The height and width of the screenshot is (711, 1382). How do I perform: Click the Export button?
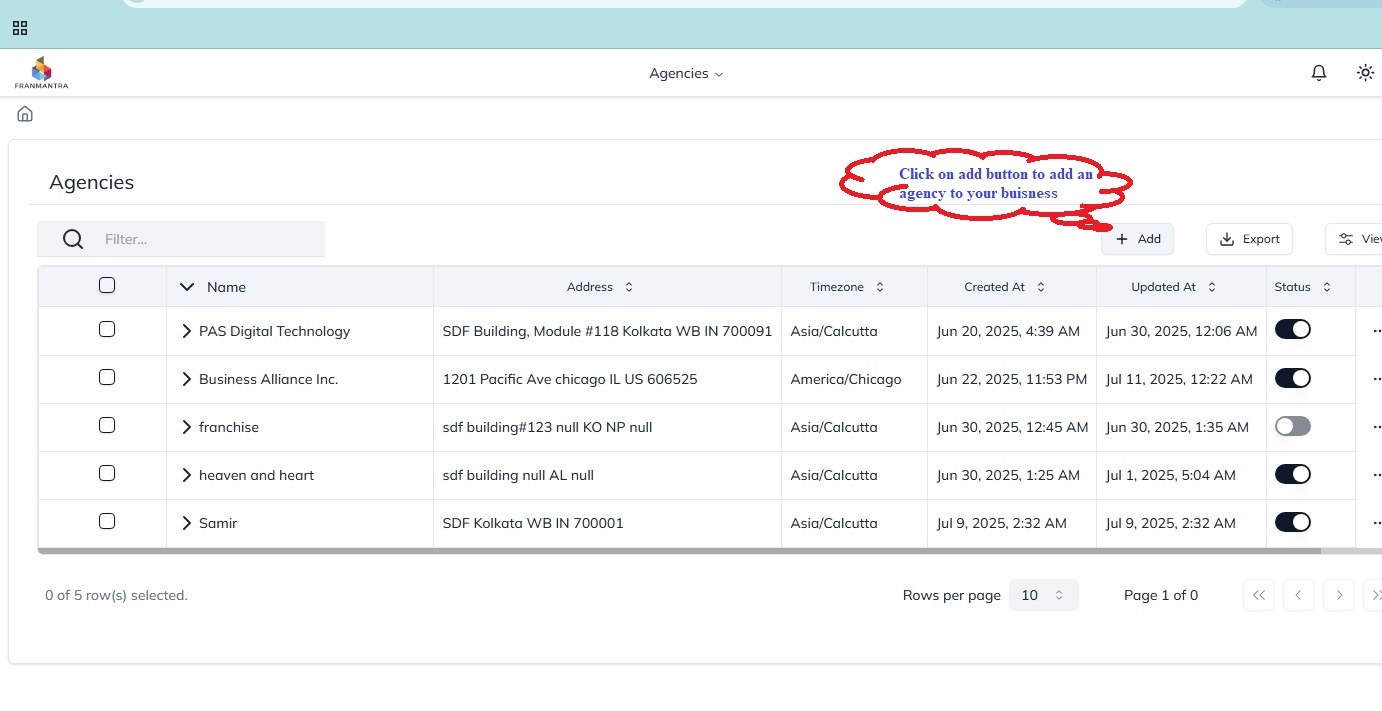[x=1249, y=239]
